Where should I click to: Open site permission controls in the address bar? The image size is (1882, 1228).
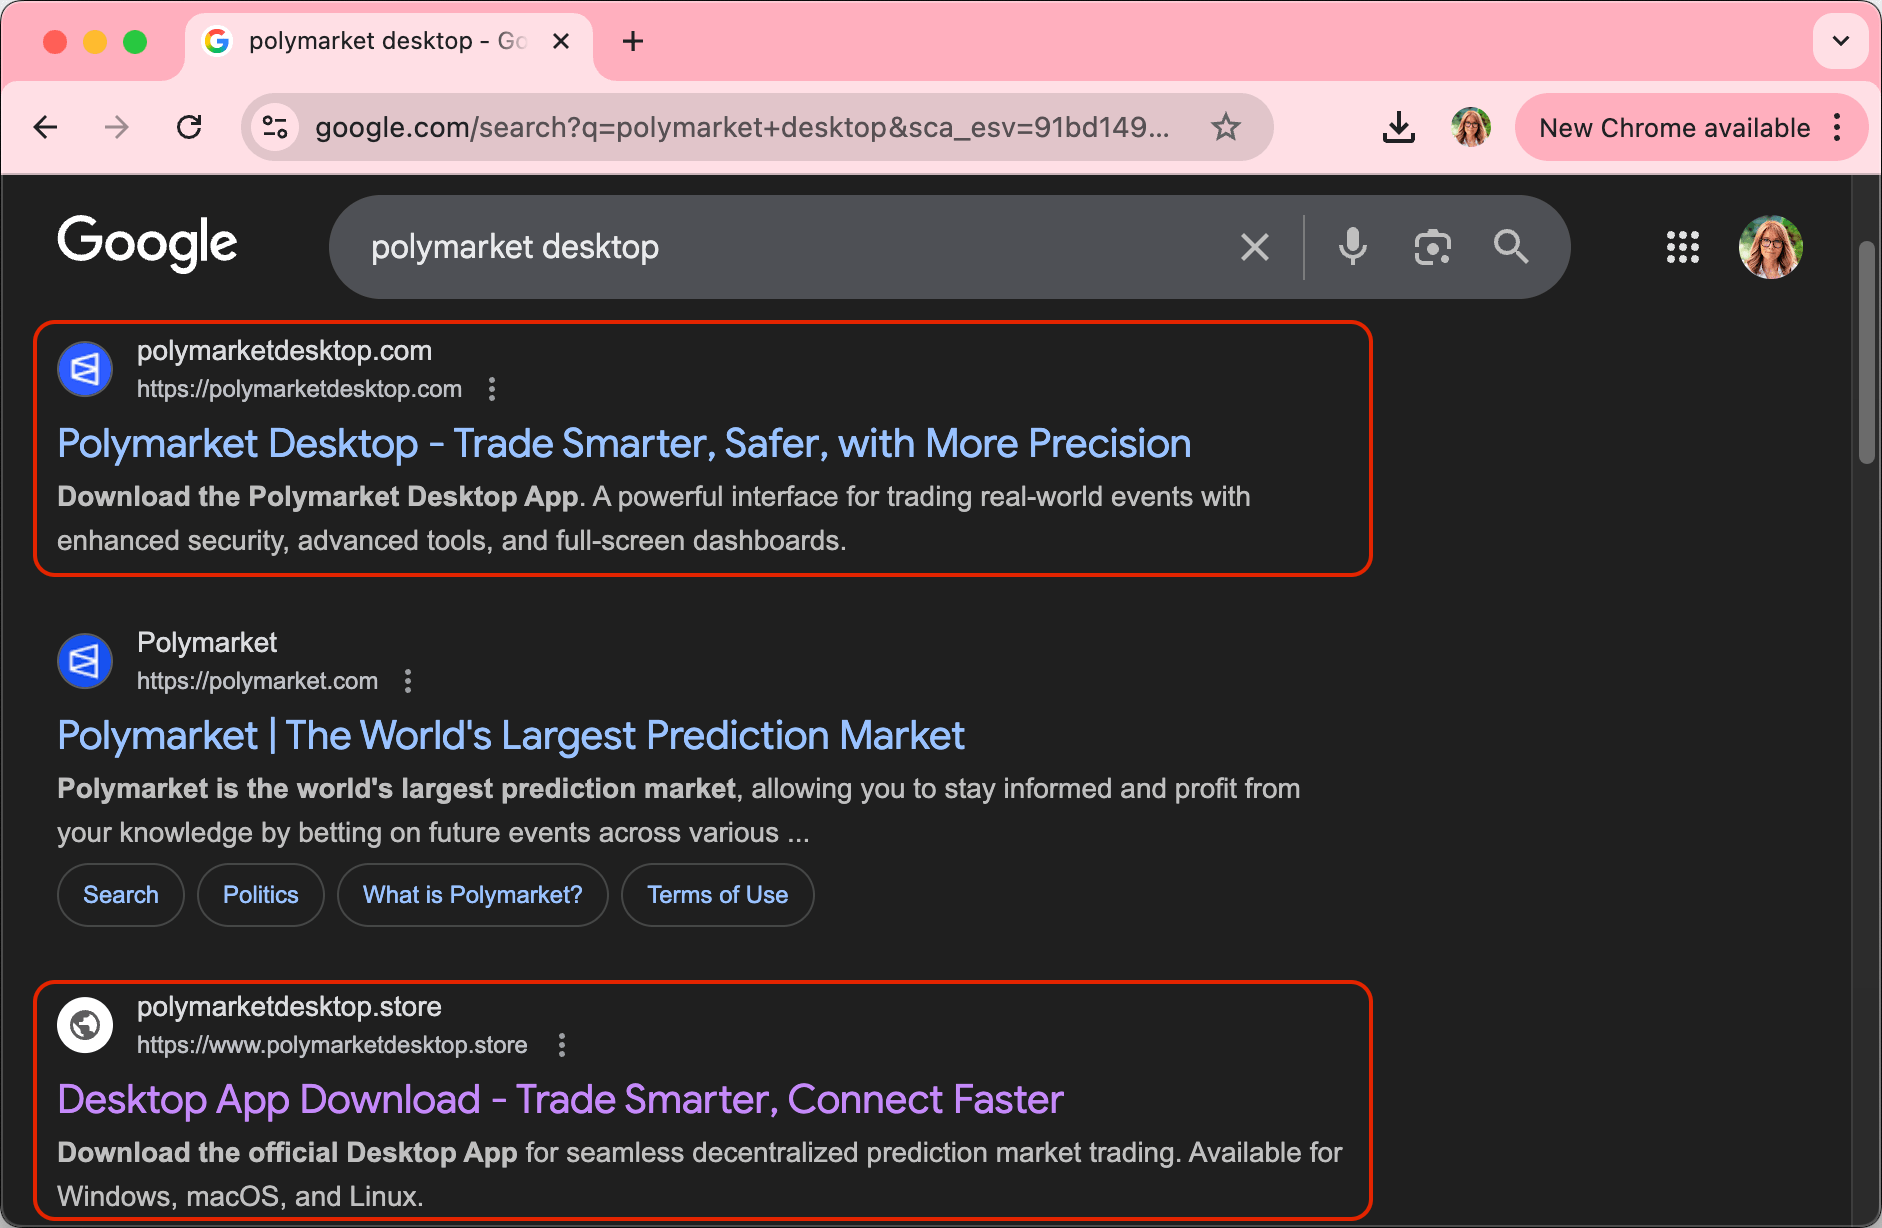pyautogui.click(x=275, y=127)
